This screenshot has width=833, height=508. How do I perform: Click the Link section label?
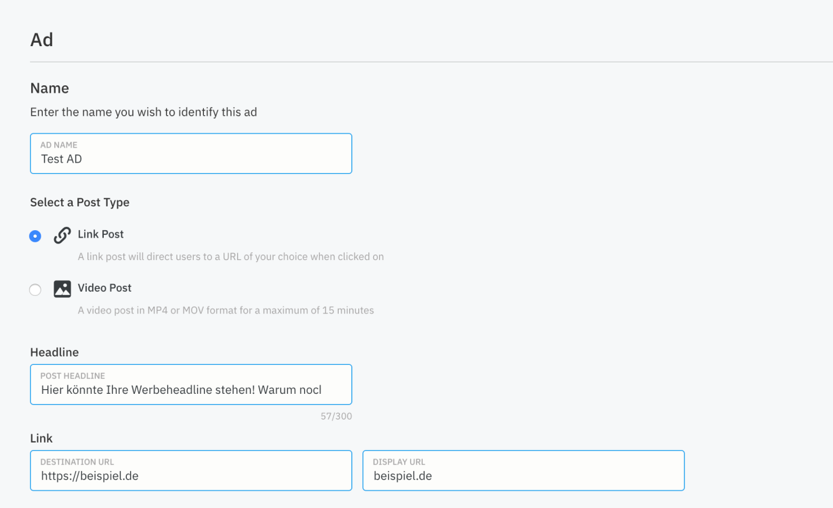[x=41, y=438]
